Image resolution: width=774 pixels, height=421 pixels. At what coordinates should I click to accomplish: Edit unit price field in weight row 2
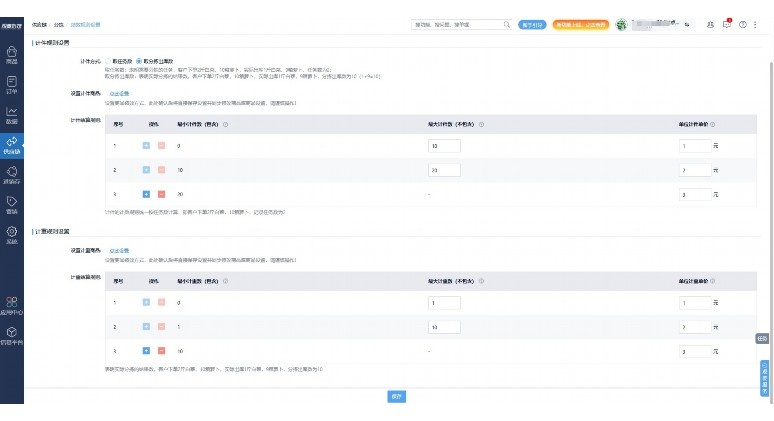(695, 327)
